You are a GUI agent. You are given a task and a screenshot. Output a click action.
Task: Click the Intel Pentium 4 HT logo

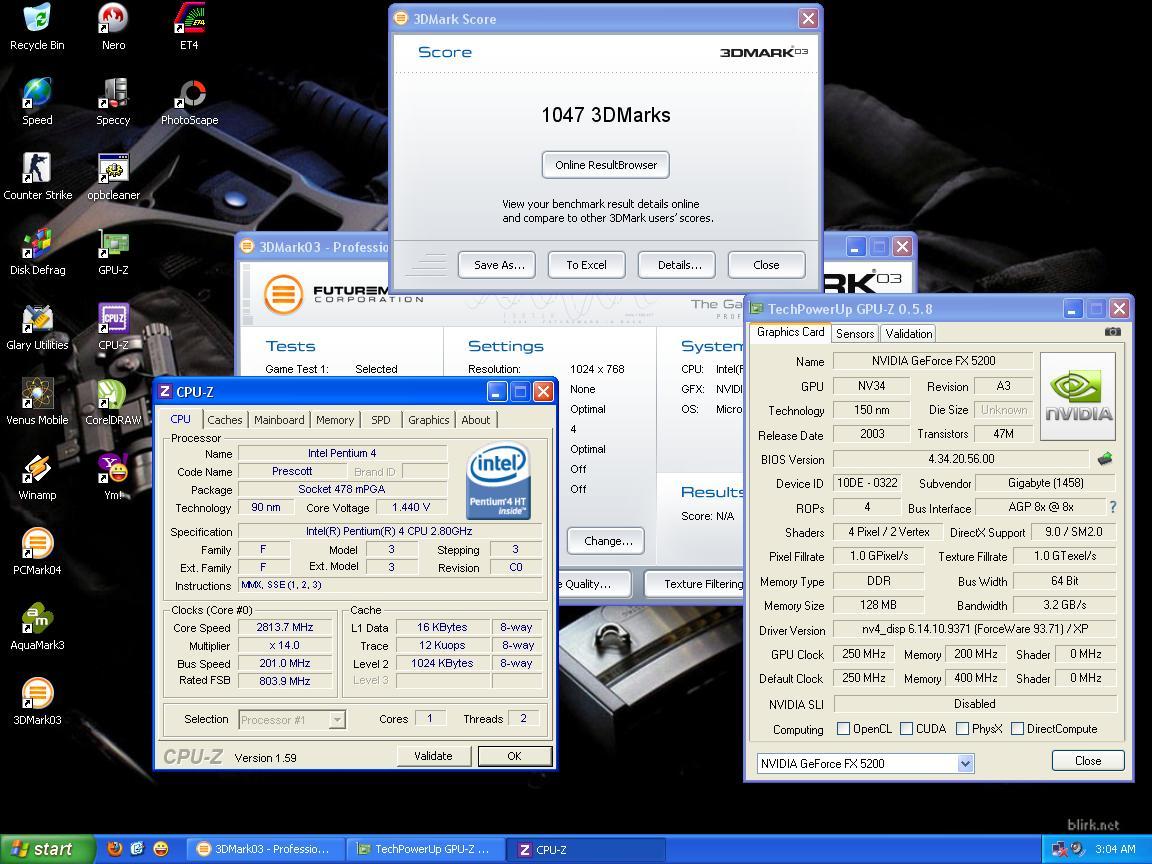pyautogui.click(x=499, y=480)
